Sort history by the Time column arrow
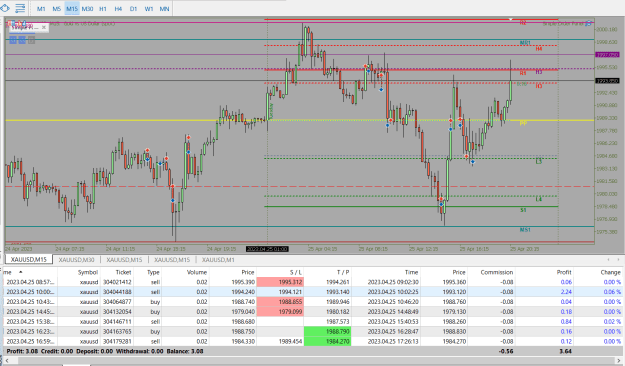Viewport: 625px width, 366px height. coord(21,272)
